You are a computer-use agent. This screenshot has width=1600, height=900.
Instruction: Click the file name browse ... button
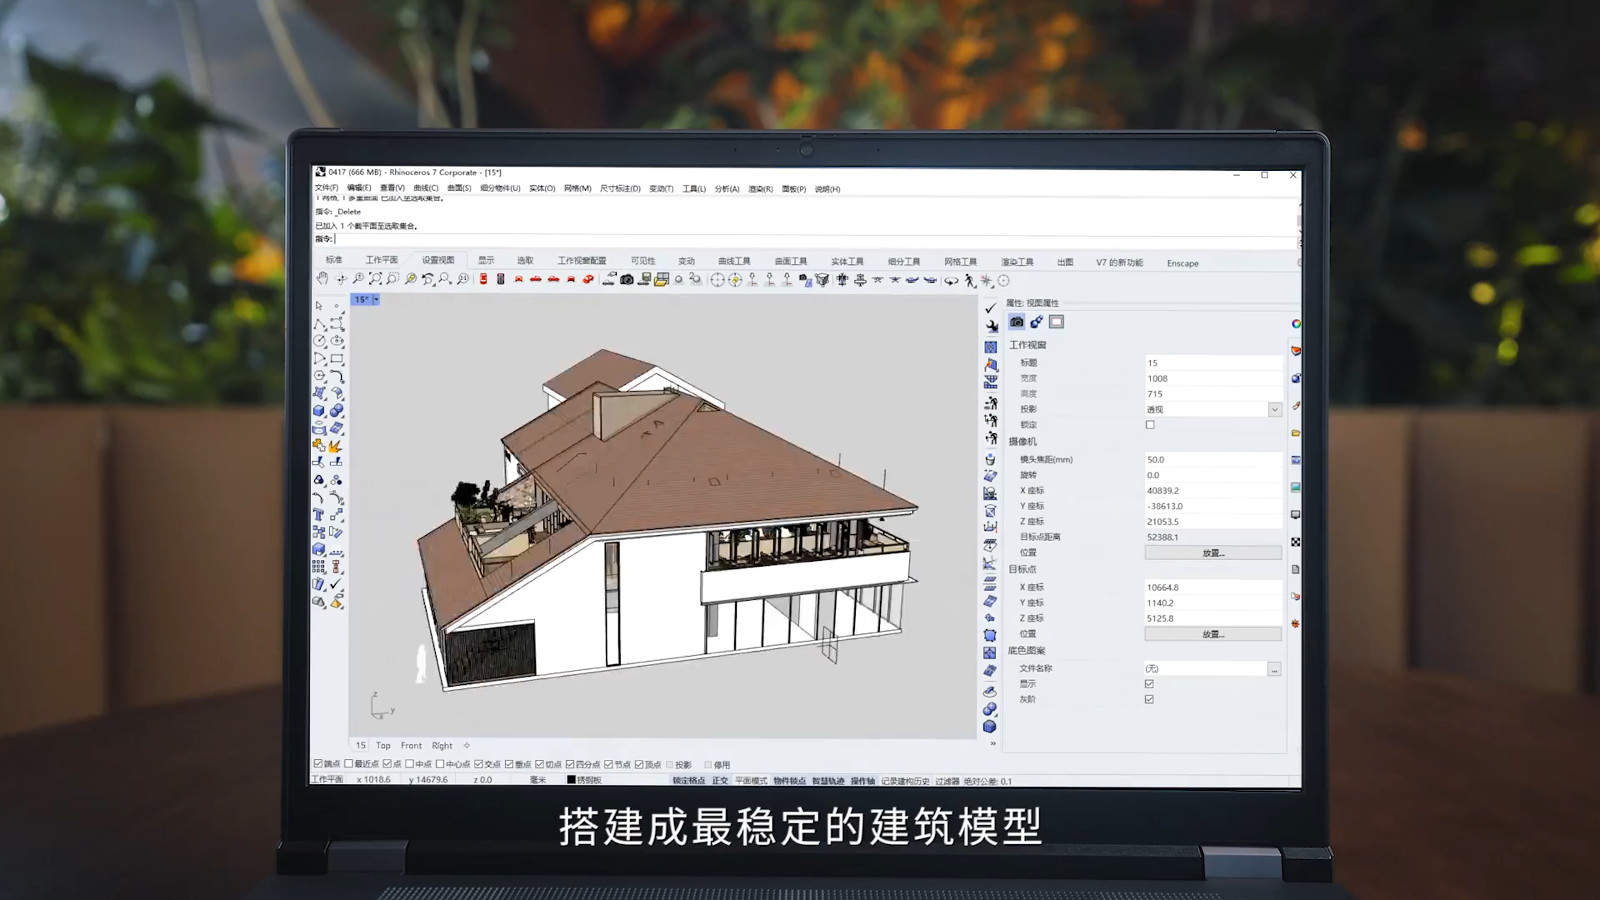coord(1274,669)
